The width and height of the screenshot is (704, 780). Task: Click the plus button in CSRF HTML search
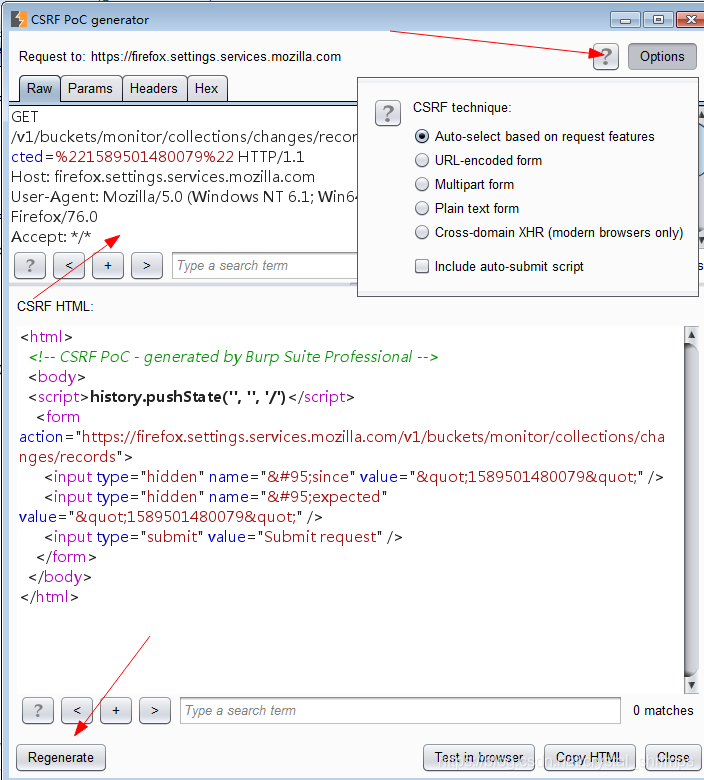pos(116,710)
